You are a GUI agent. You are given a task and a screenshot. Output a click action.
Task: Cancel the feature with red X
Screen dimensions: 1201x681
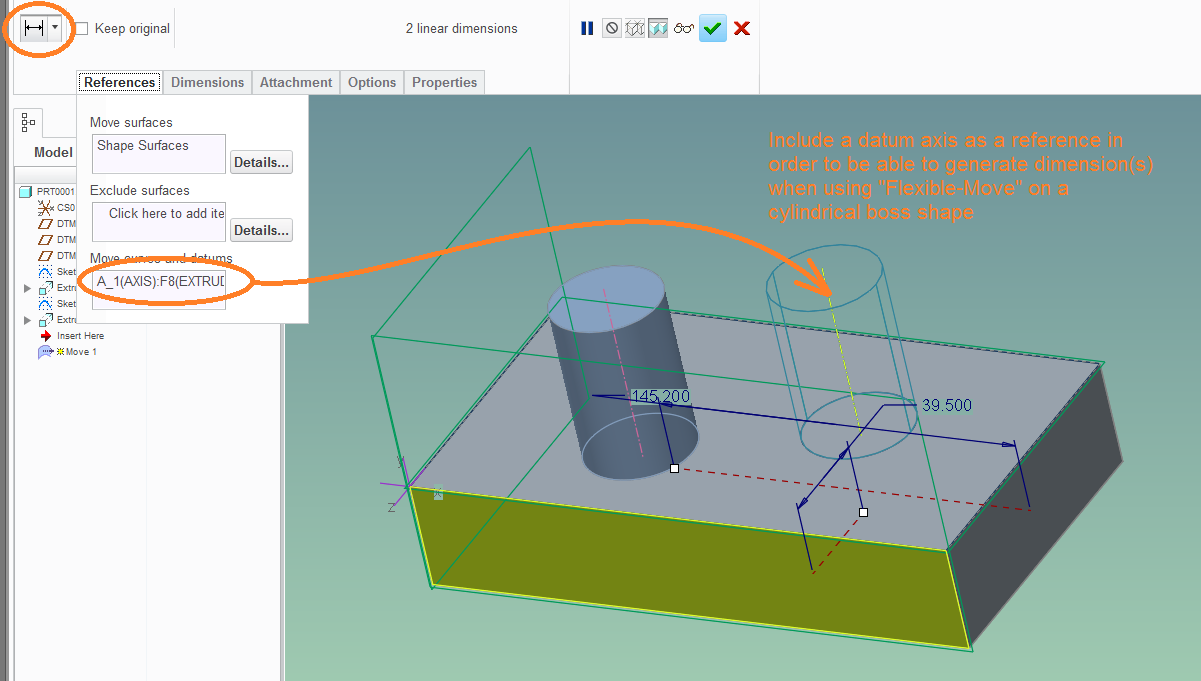(x=742, y=29)
